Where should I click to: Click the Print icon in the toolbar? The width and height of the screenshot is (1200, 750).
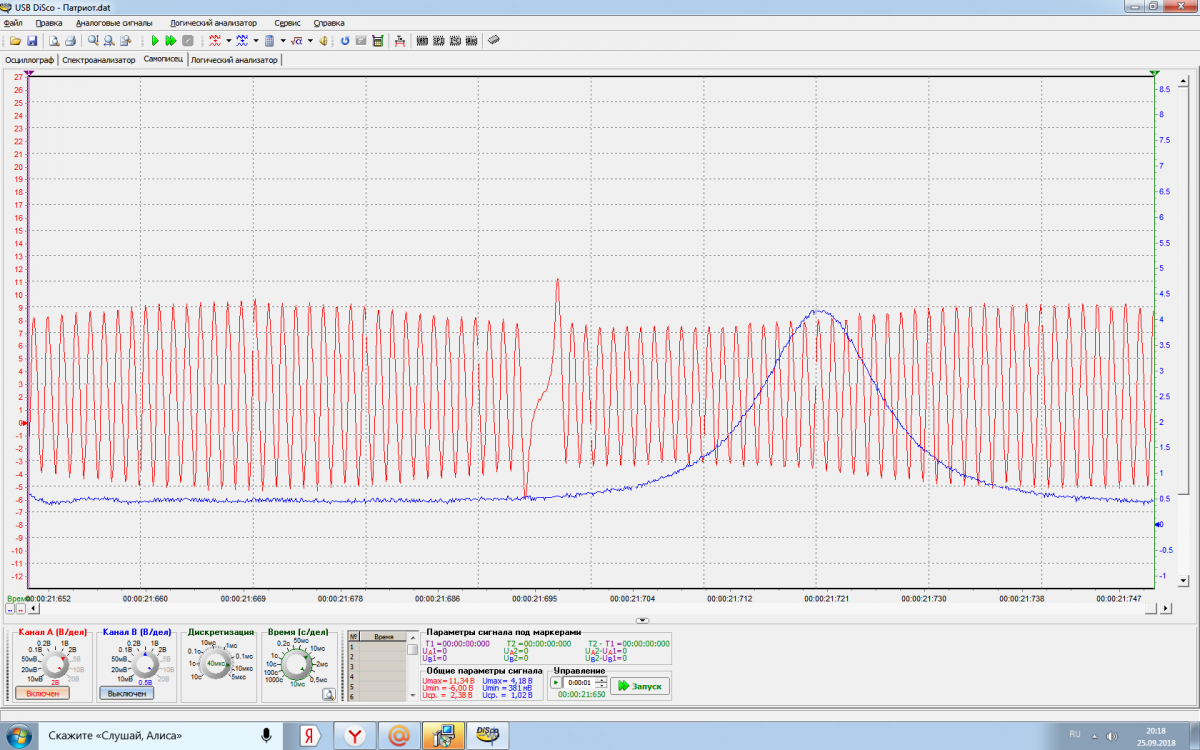[x=71, y=41]
